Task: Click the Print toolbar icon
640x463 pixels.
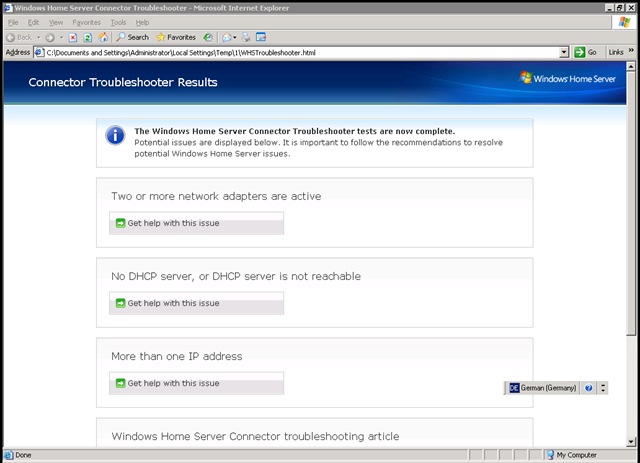Action: [x=246, y=37]
